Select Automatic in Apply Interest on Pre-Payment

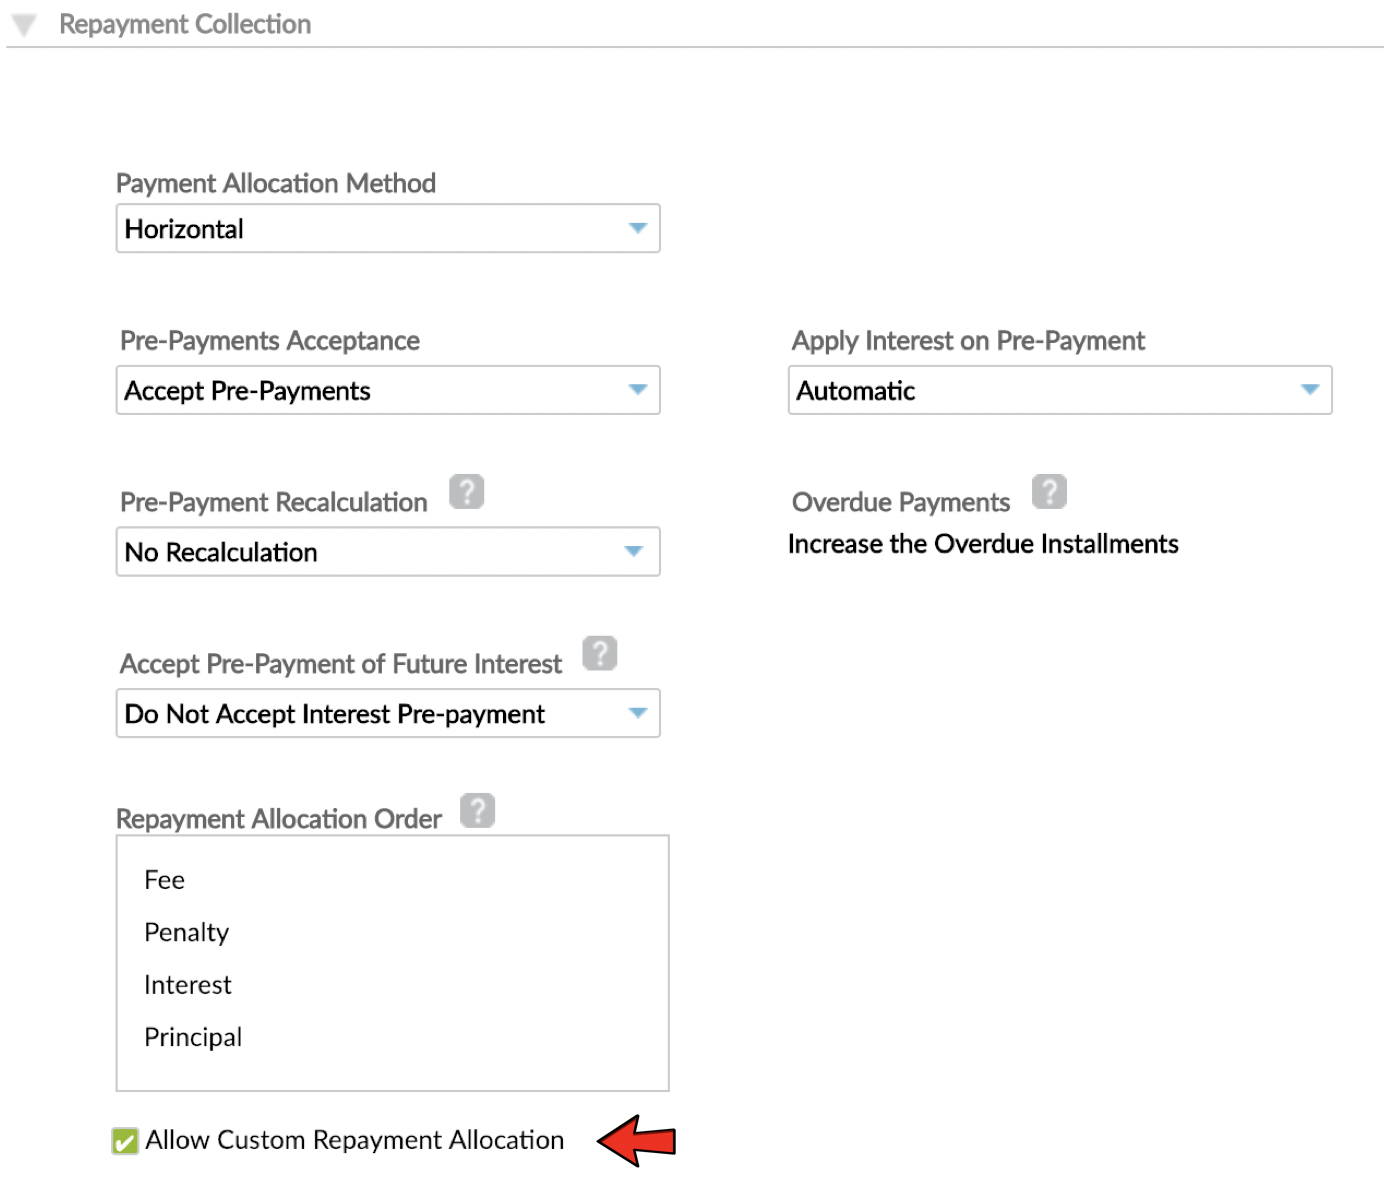(x=1060, y=390)
